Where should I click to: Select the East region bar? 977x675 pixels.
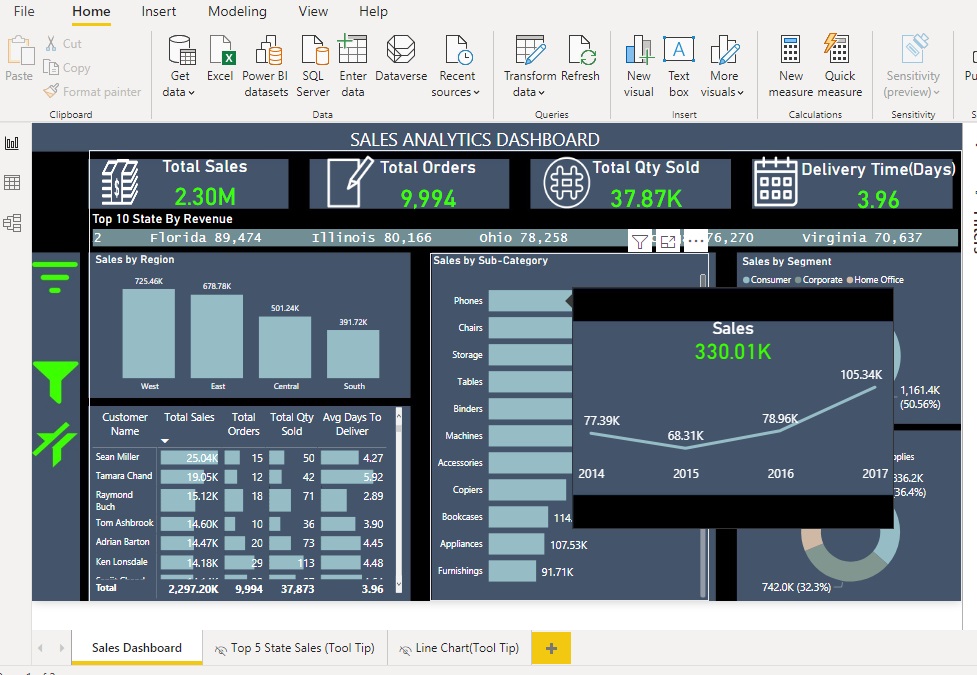coord(217,337)
